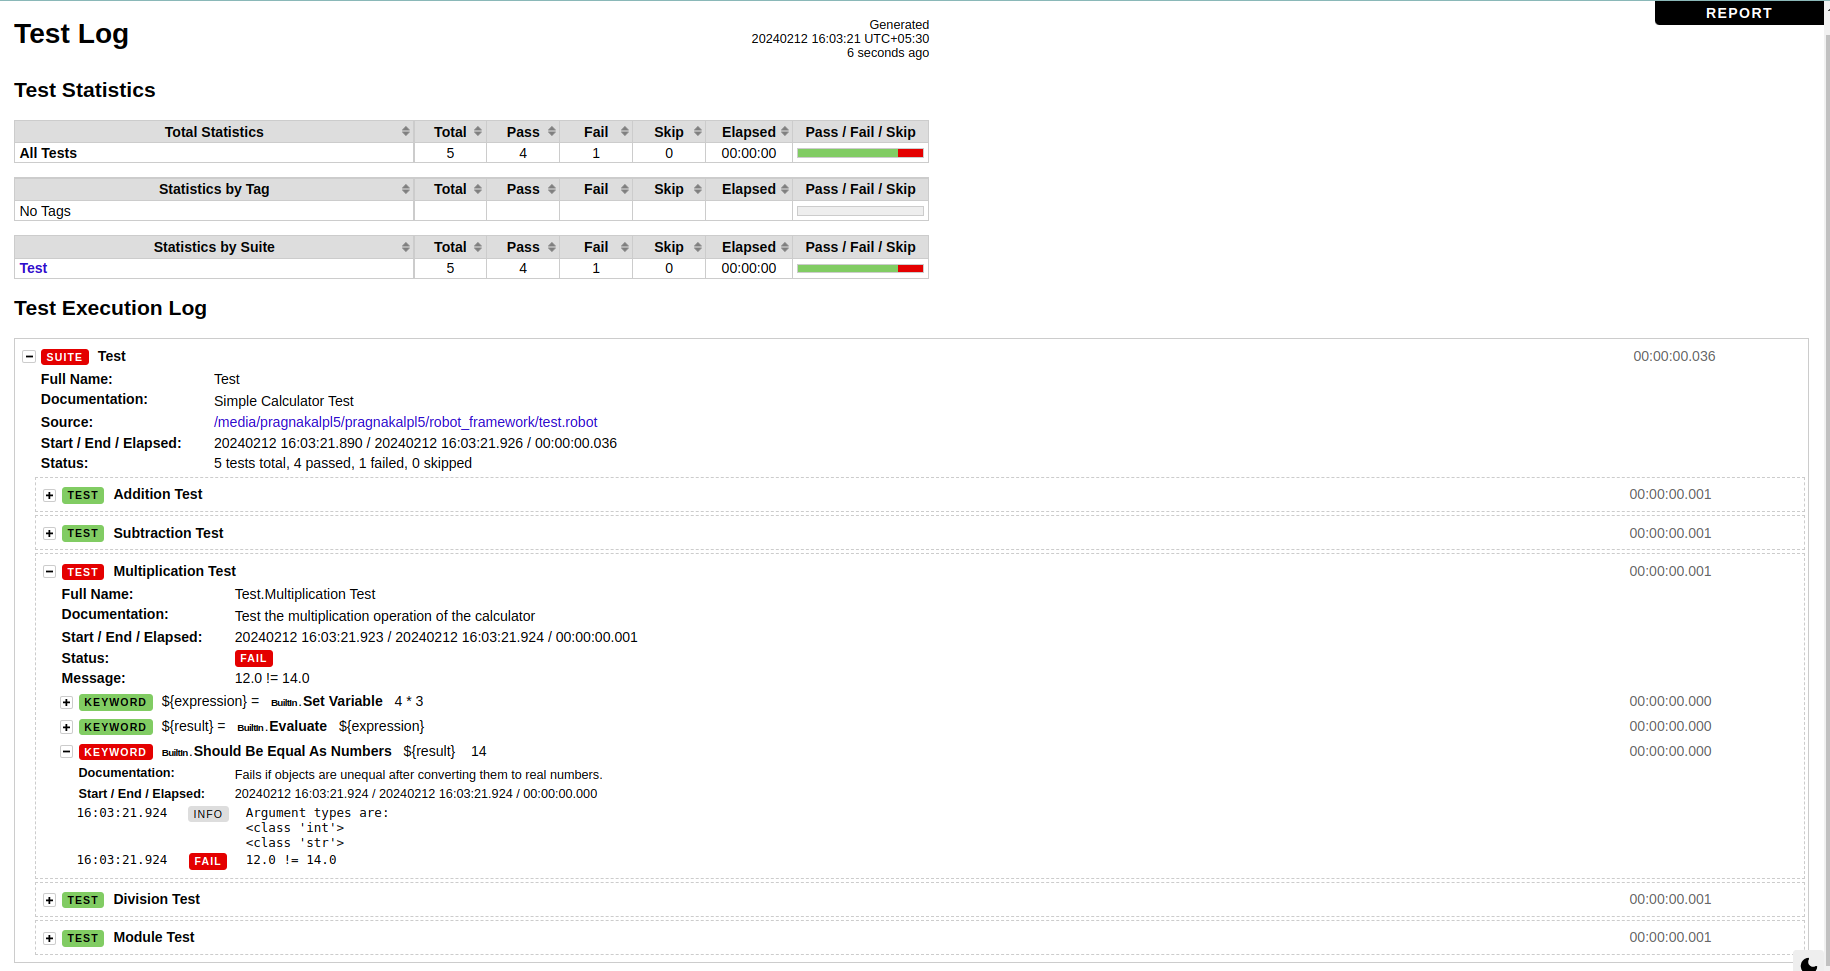Viewport: 1830px width, 971px height.
Task: Collapse the Test suite section
Action: 29,357
